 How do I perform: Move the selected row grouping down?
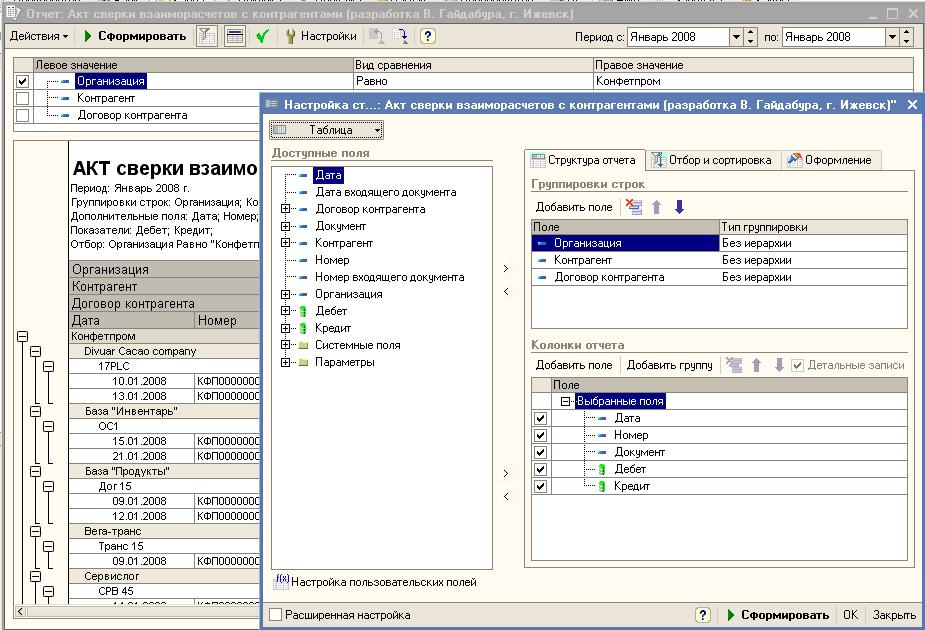click(679, 207)
